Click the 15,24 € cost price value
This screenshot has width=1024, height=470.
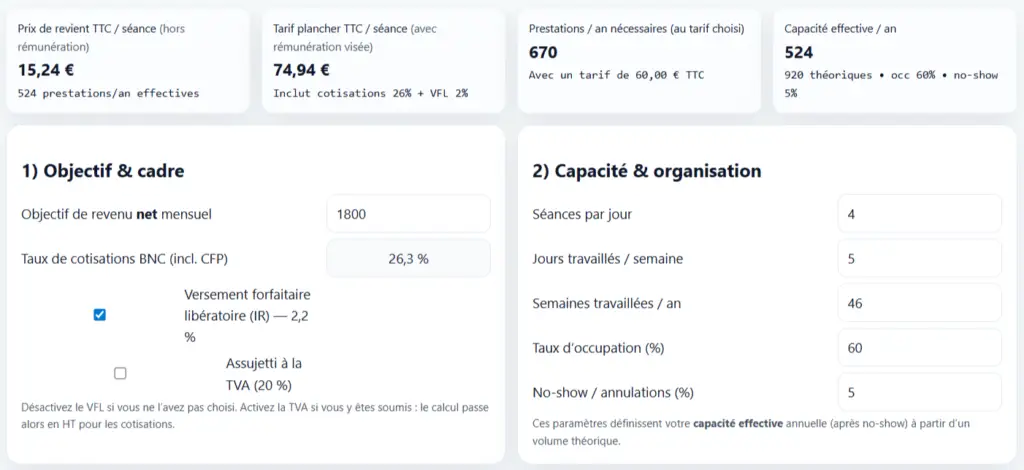pos(46,70)
